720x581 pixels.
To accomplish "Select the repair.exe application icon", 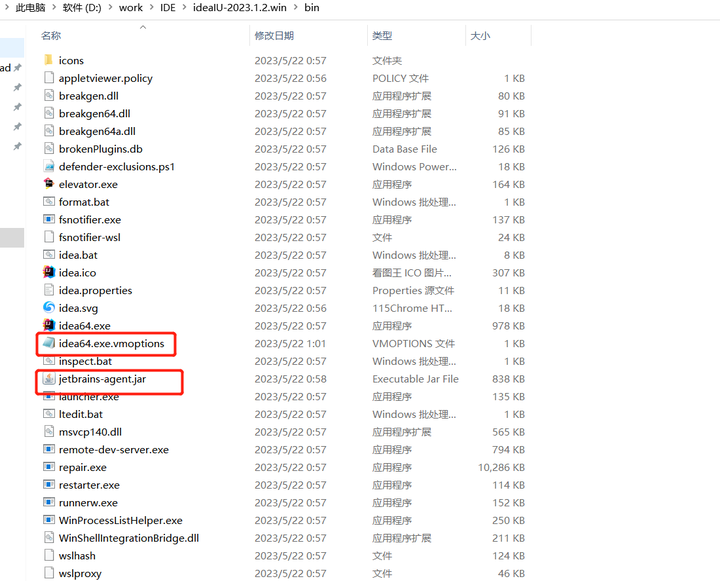I will pyautogui.click(x=49, y=467).
